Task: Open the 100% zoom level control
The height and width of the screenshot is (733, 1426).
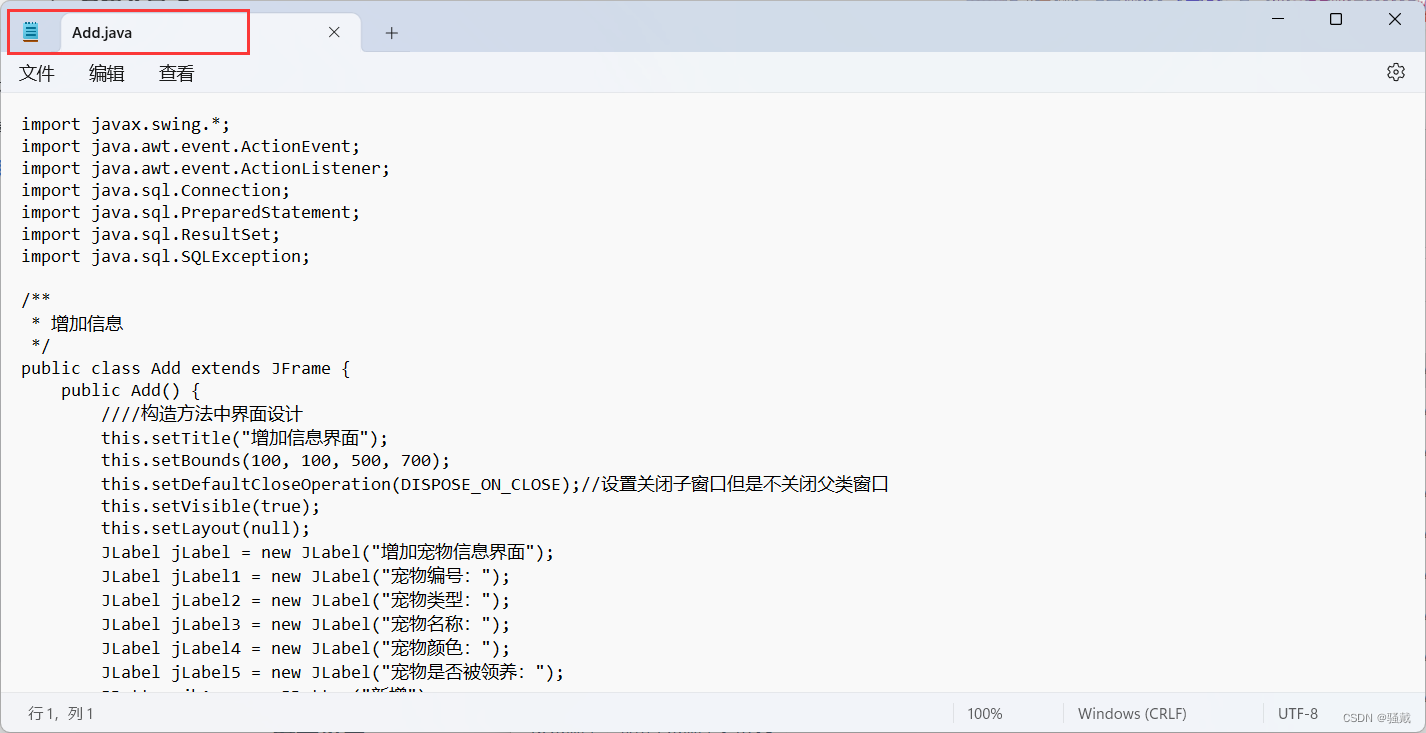Action: click(984, 713)
